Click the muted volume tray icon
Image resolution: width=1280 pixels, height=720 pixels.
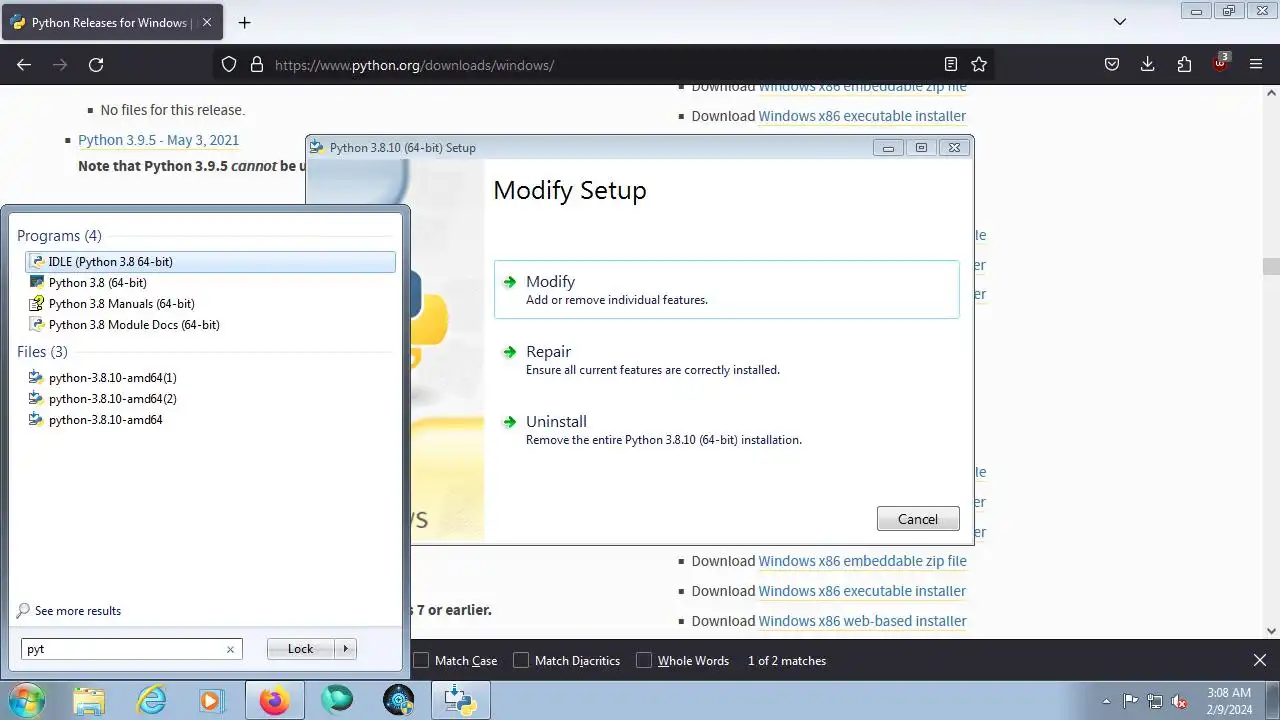[x=1180, y=701]
